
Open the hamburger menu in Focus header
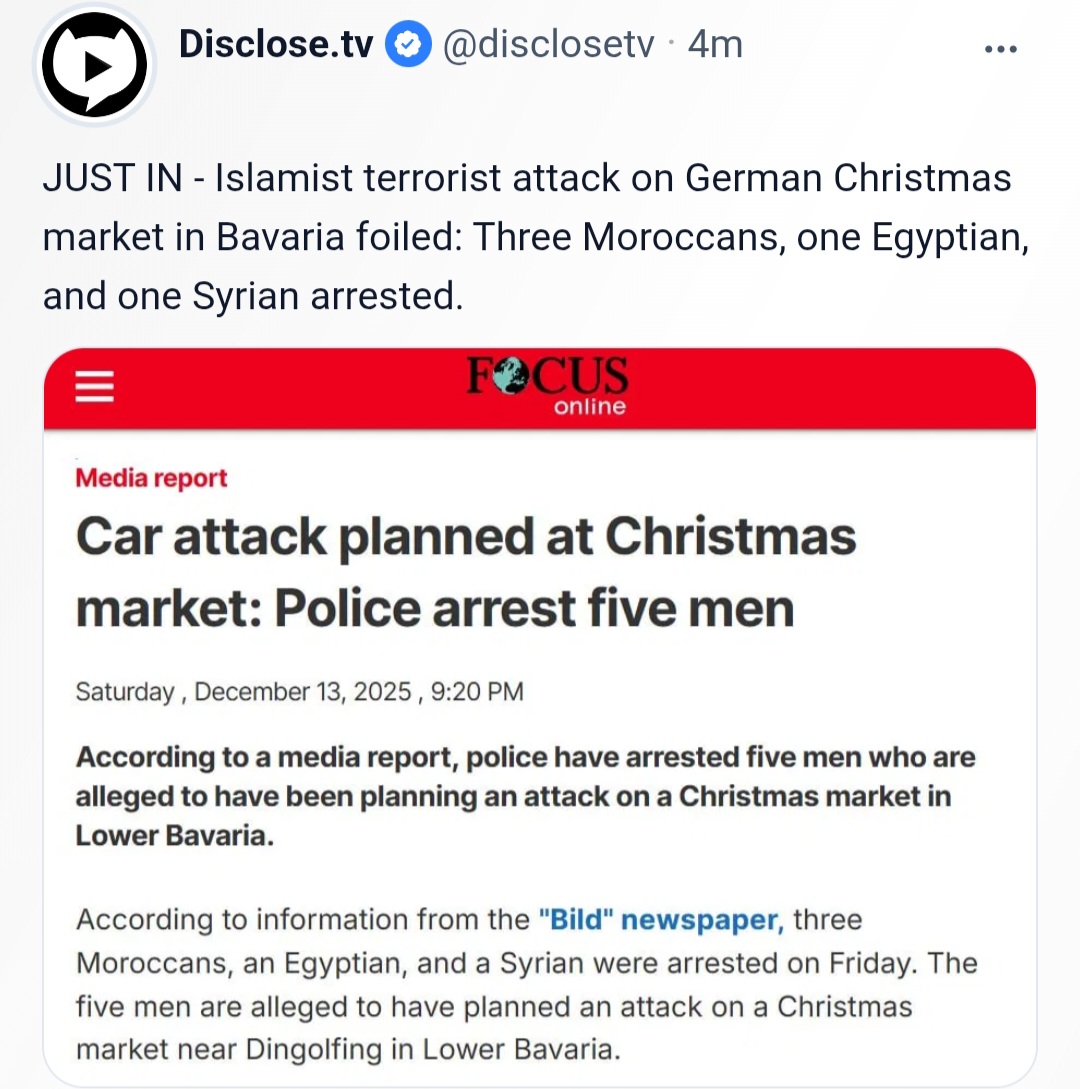(95, 386)
